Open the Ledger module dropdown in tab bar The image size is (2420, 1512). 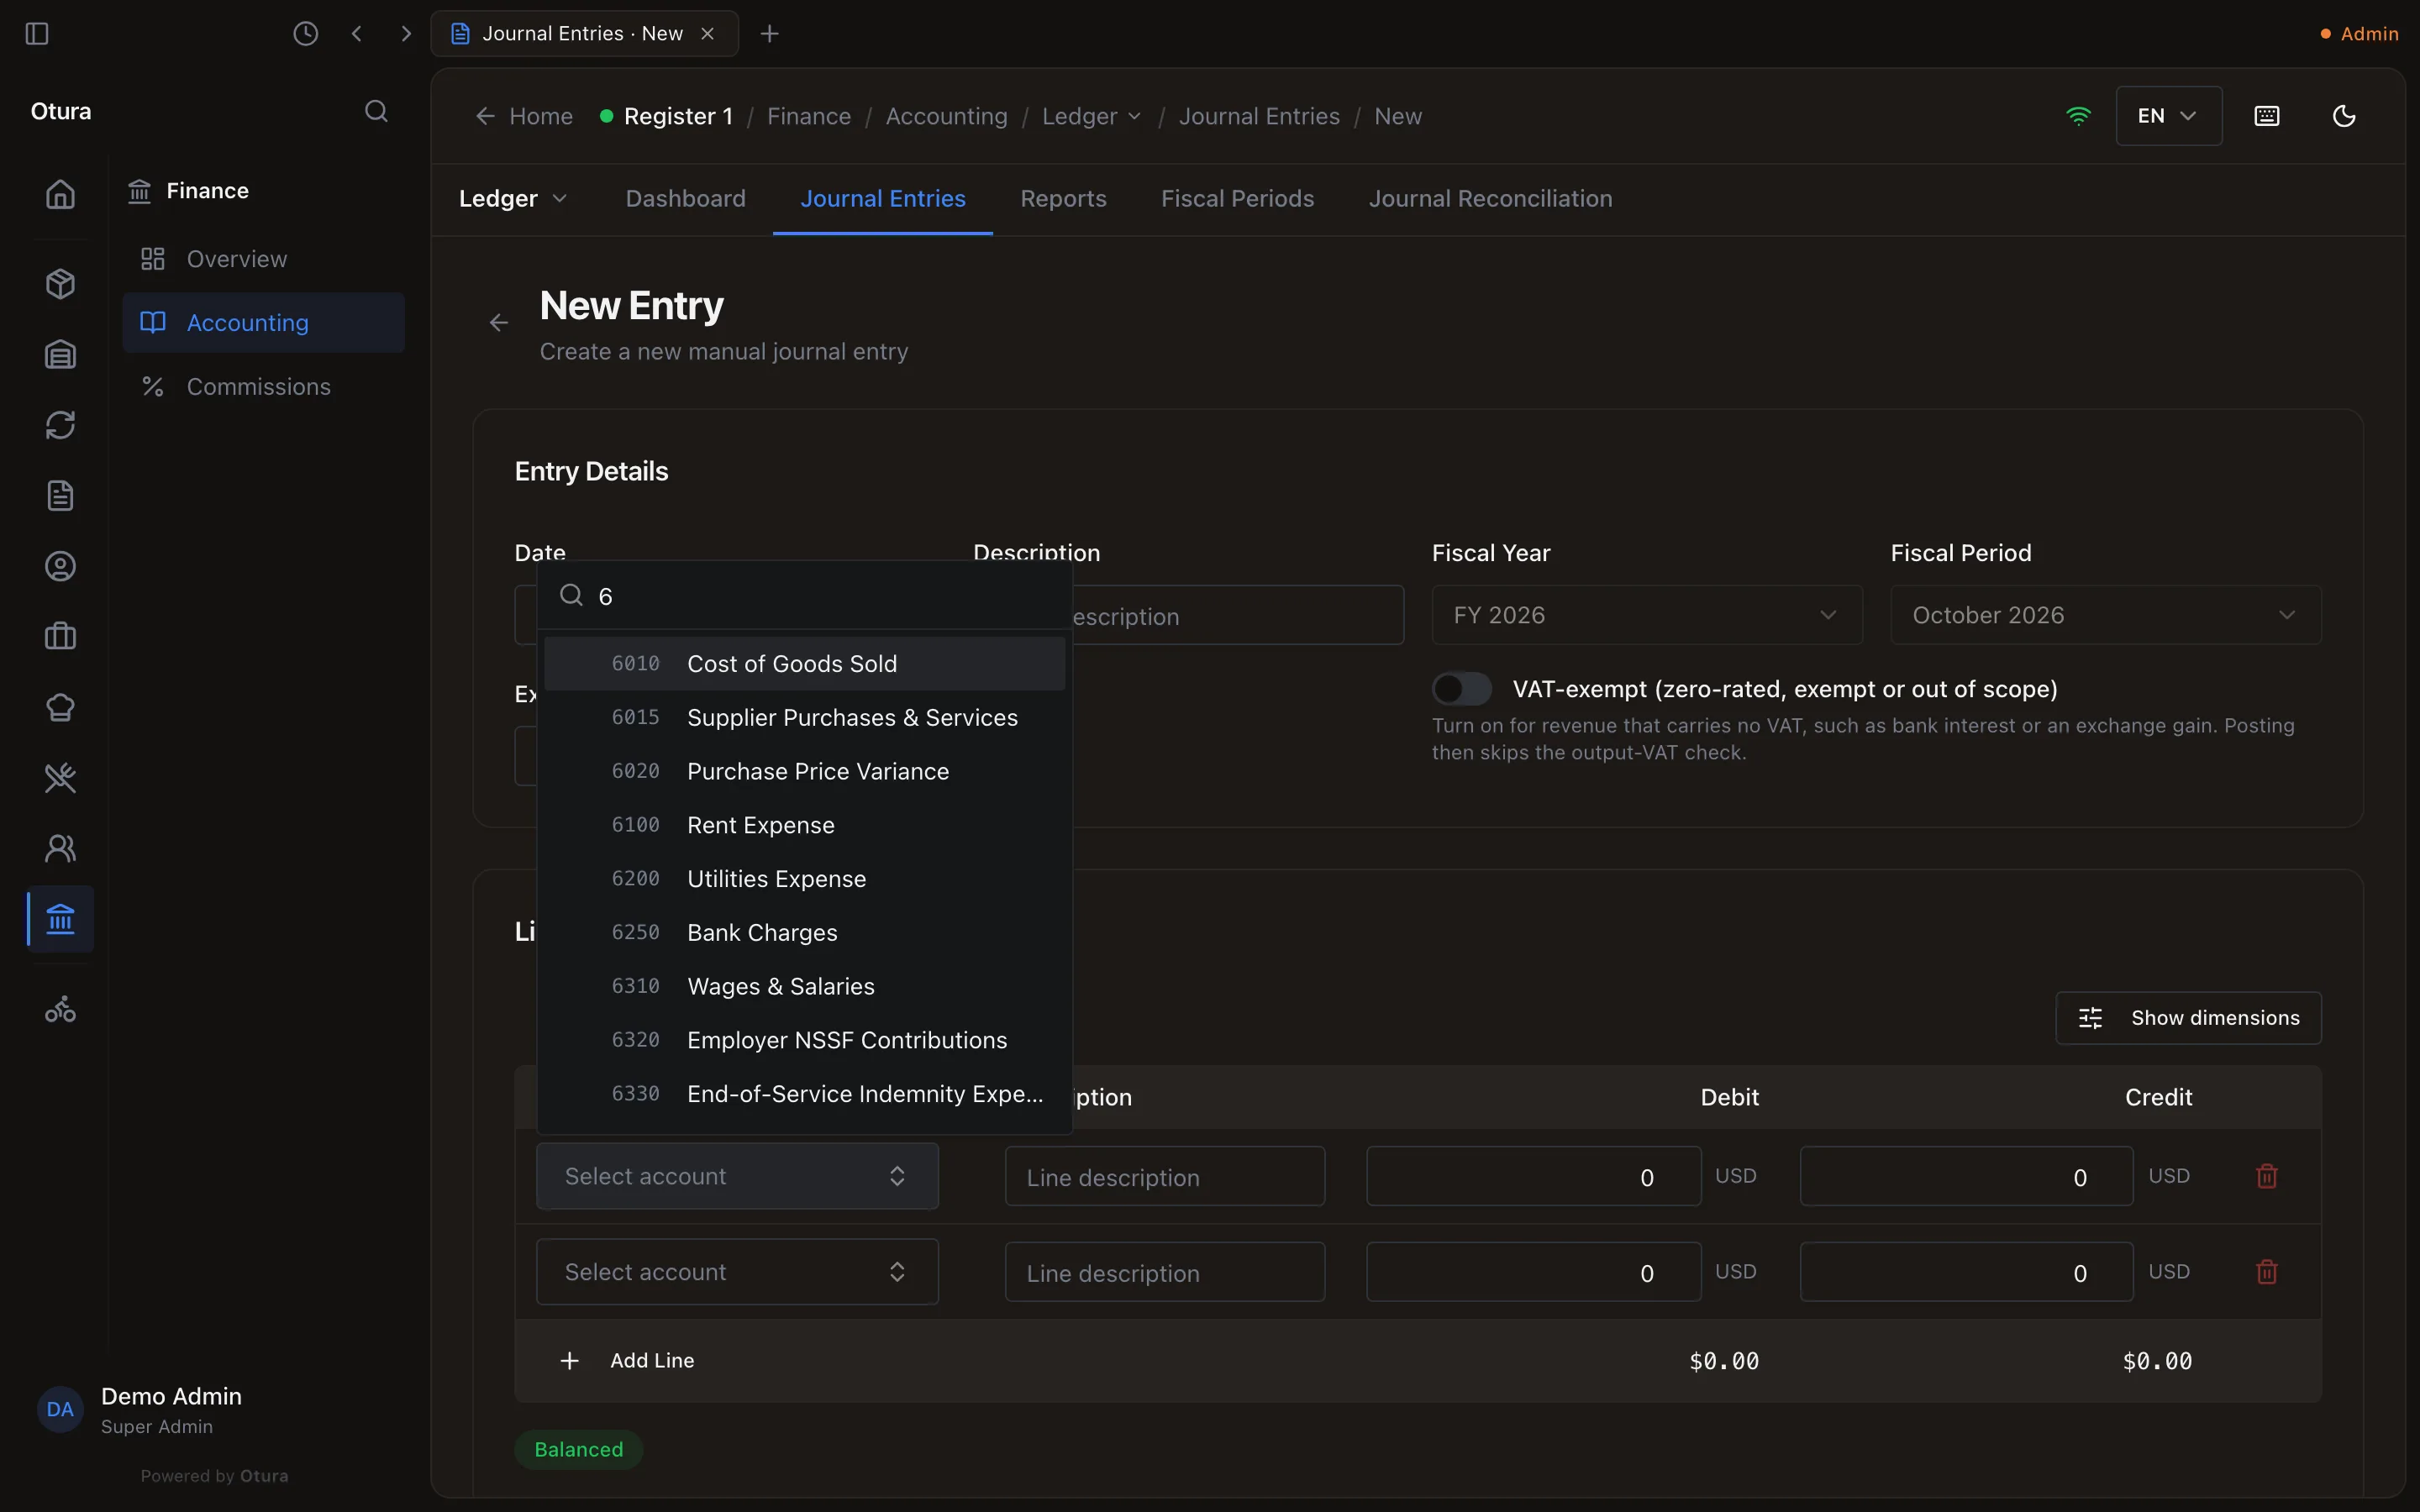tap(513, 199)
